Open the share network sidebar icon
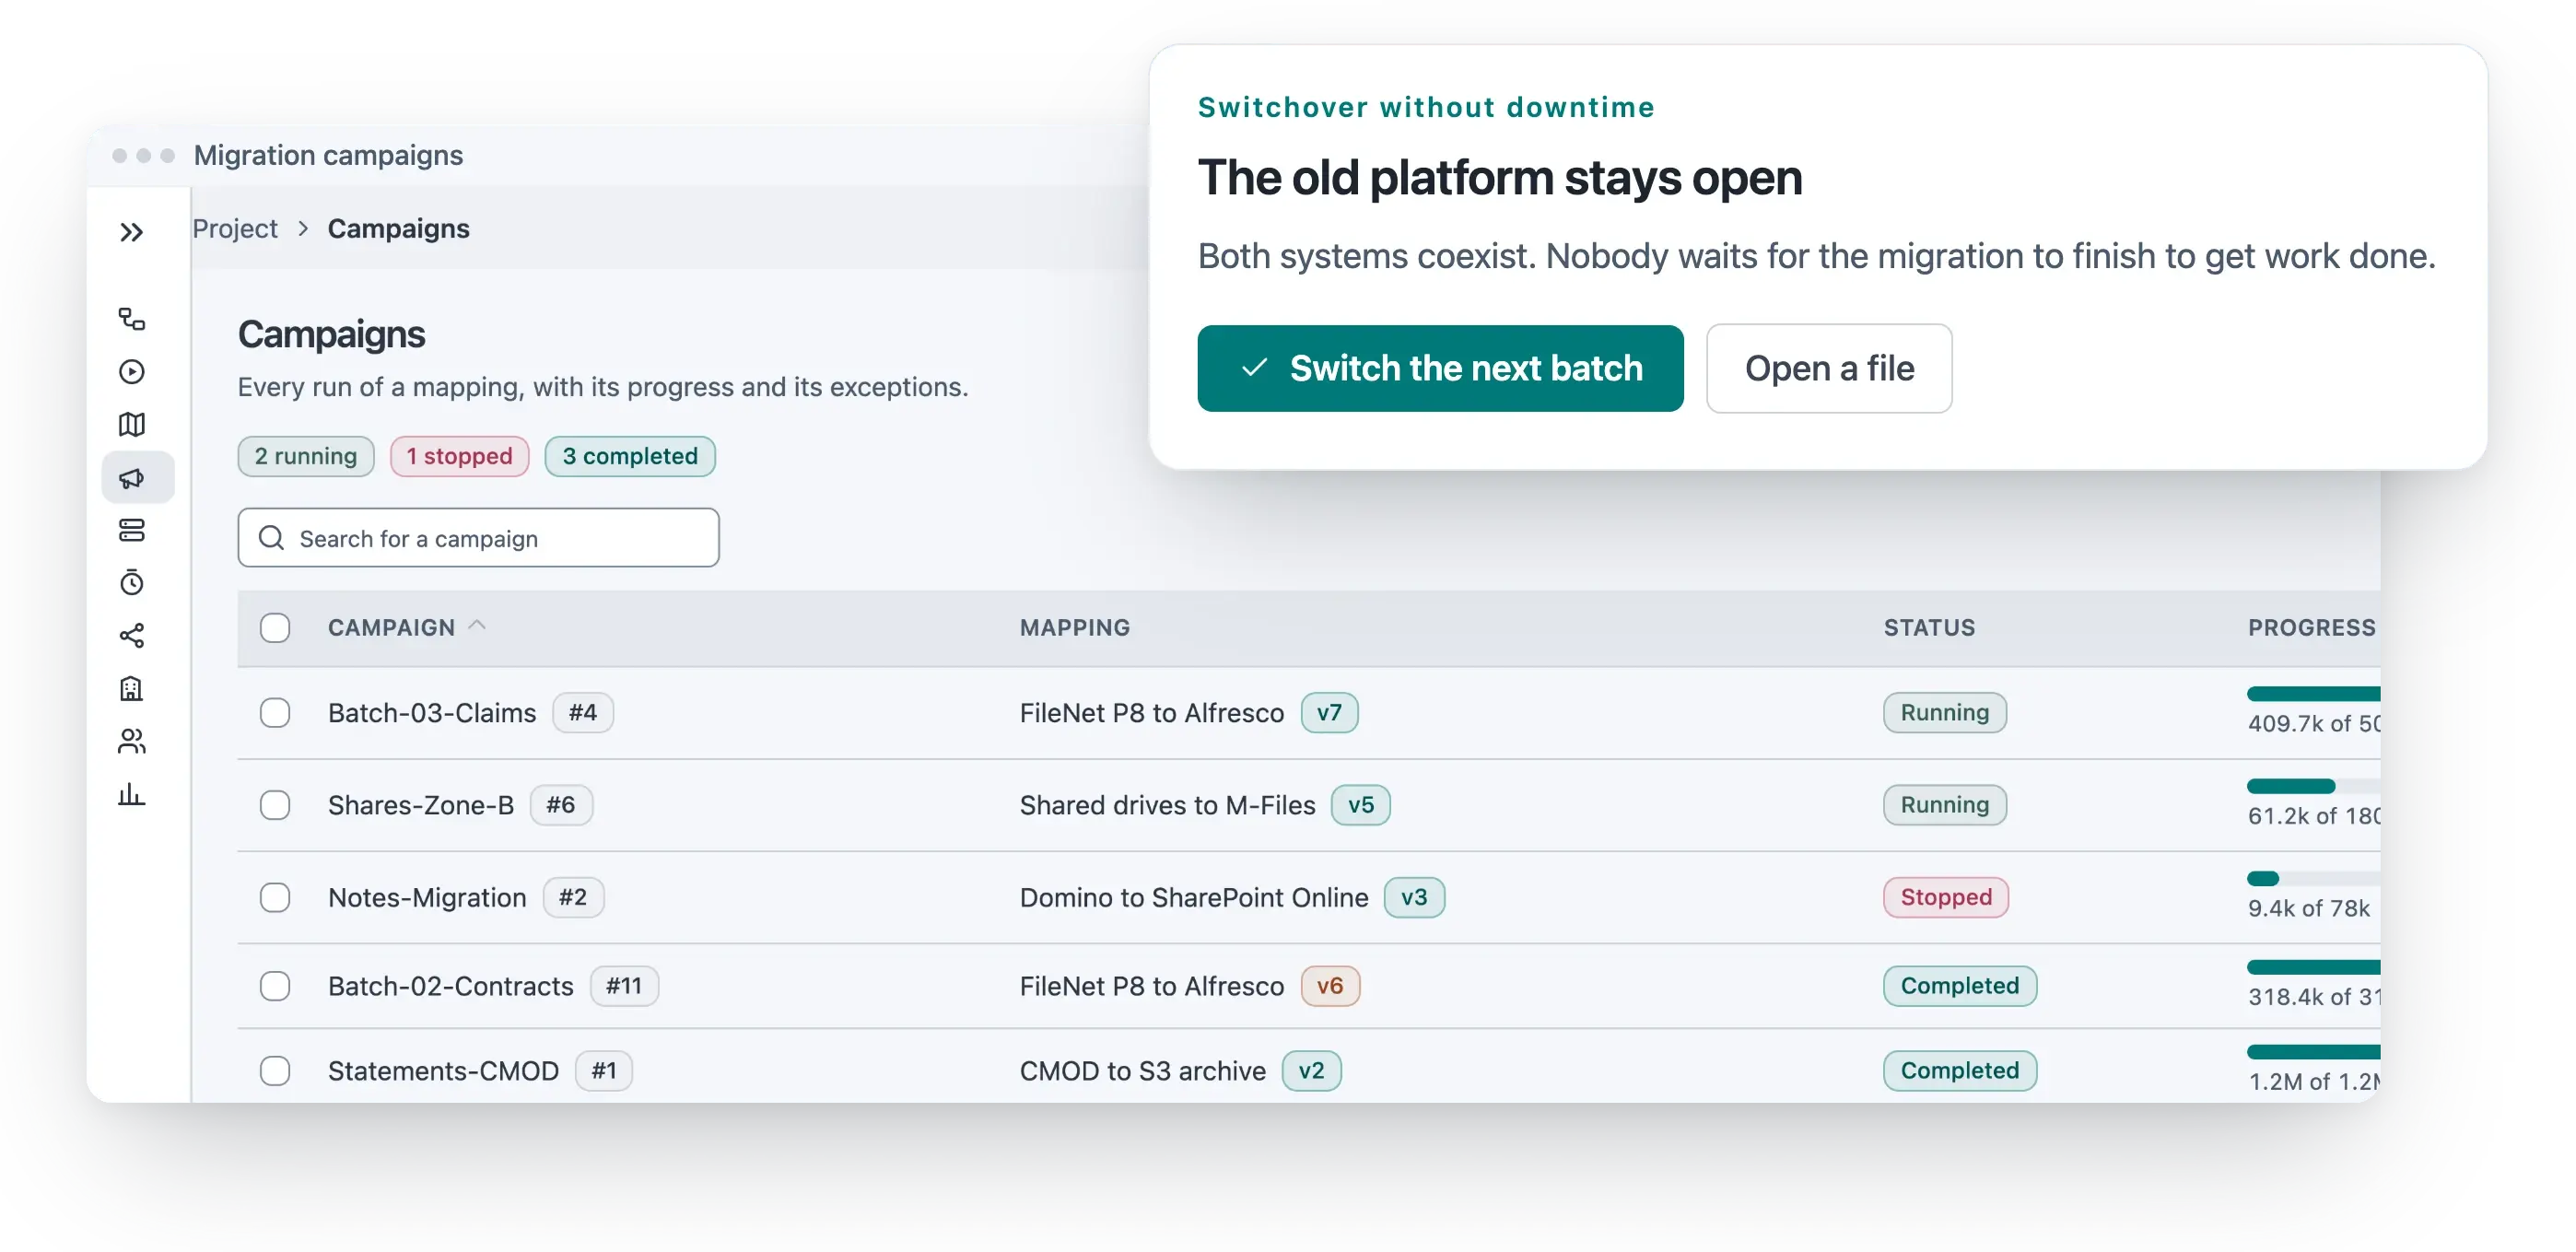The height and width of the screenshot is (1252, 2576). pos(131,636)
